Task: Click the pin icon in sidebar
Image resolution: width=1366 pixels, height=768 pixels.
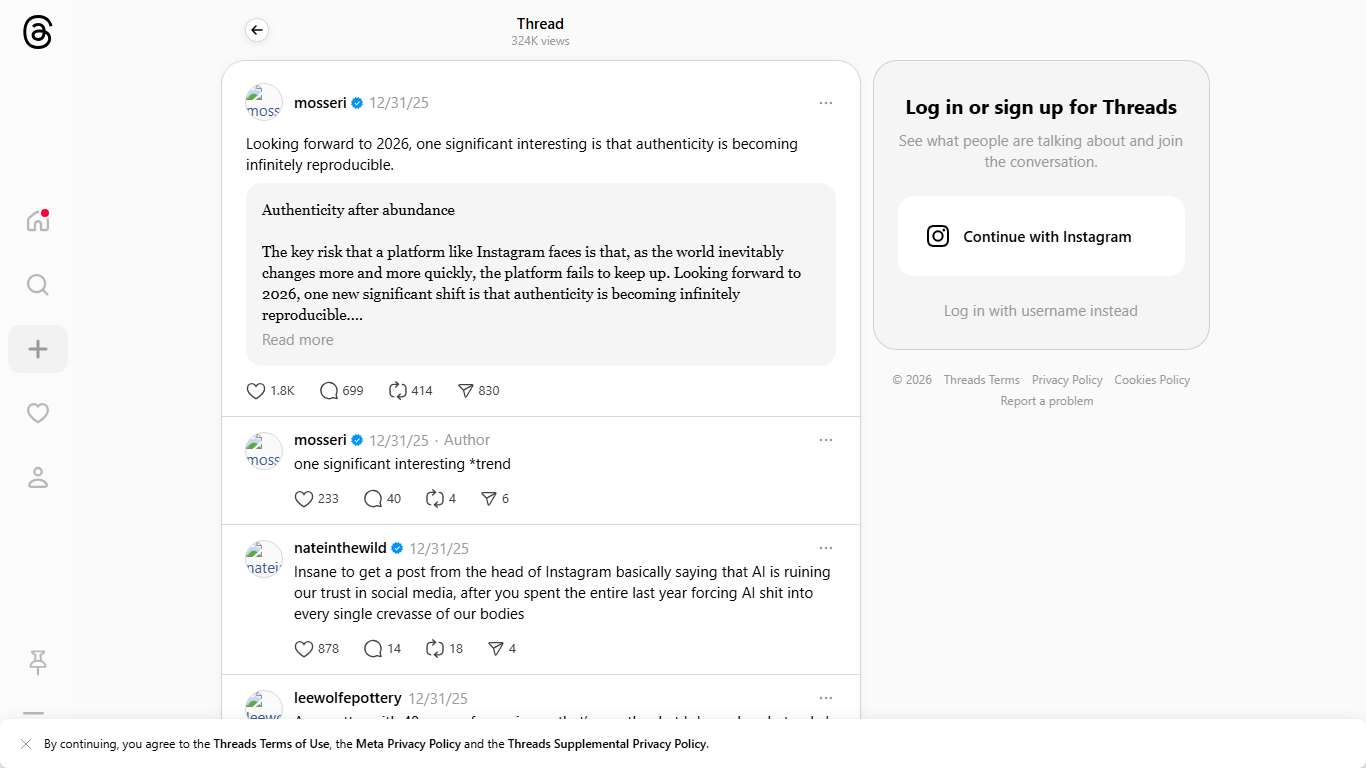Action: point(38,661)
